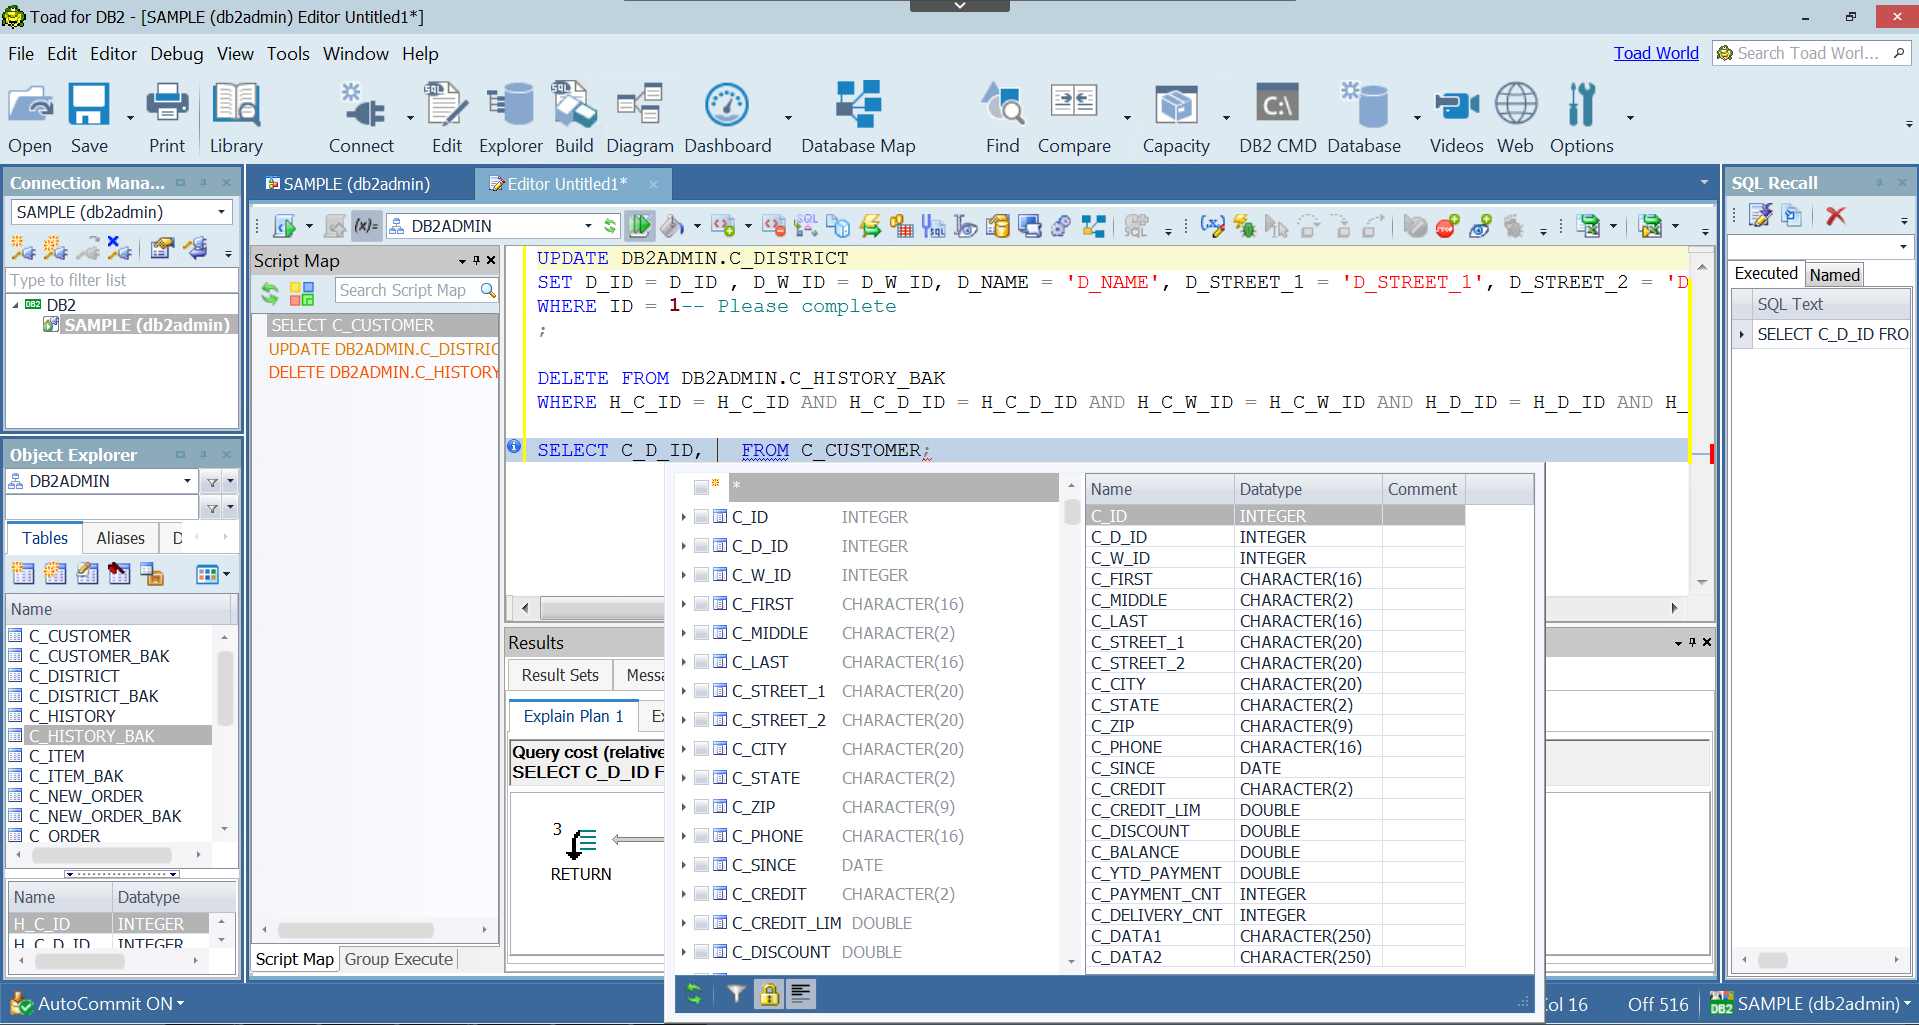
Task: Switch to the Aliases tab
Action: (x=120, y=538)
